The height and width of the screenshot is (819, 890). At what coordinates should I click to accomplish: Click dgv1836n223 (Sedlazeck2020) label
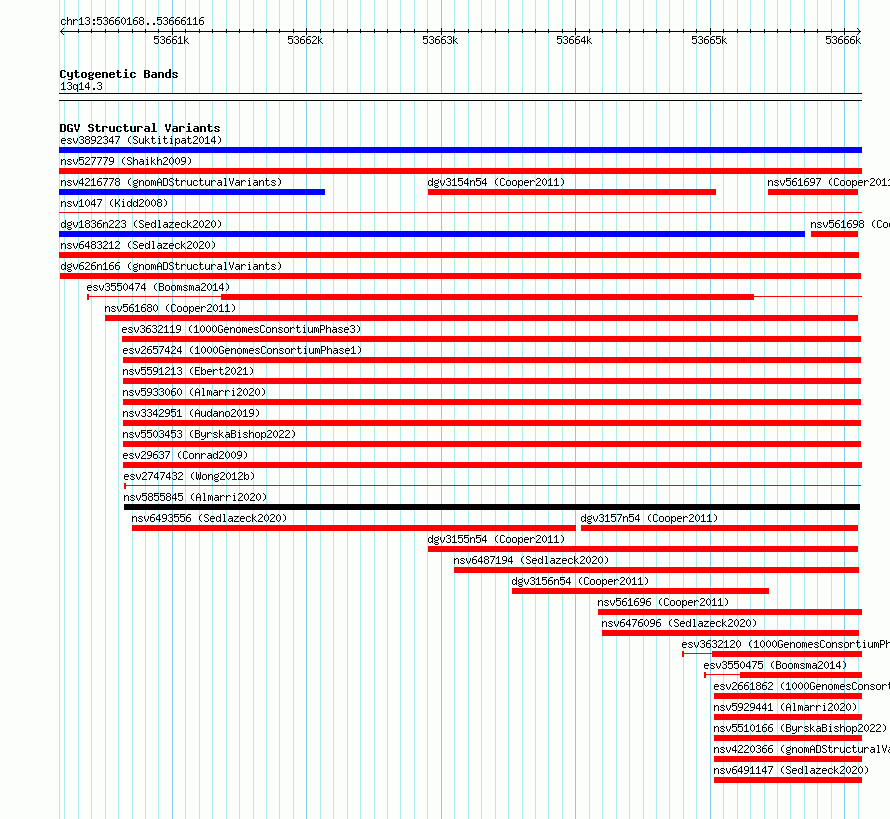click(141, 224)
